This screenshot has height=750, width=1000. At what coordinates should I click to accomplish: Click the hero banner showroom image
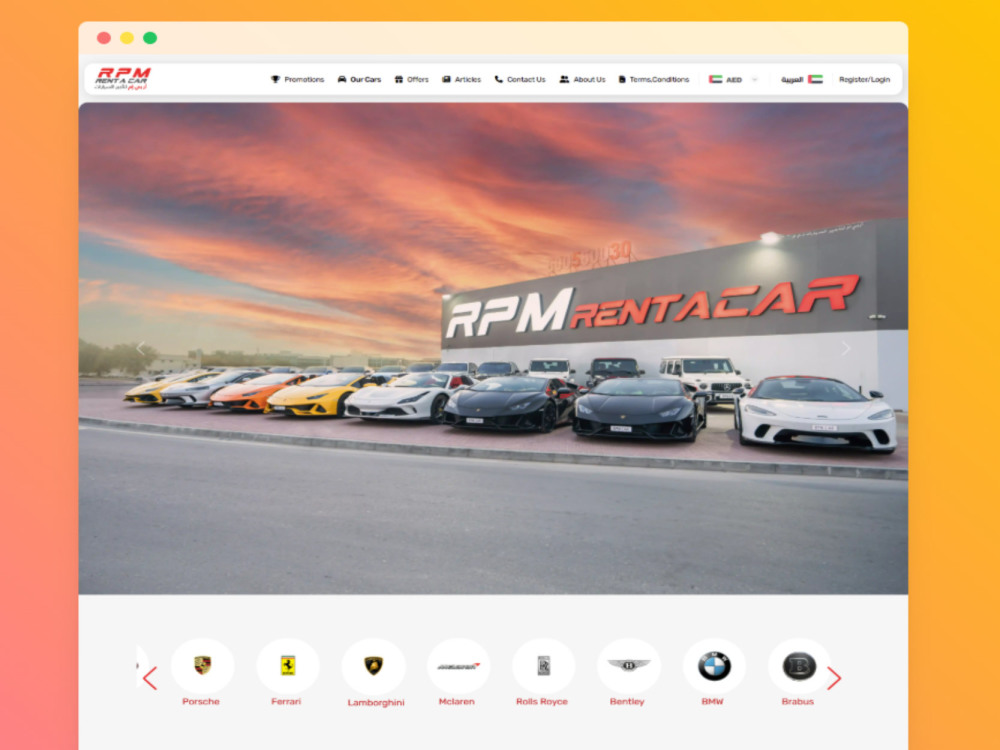[x=493, y=348]
